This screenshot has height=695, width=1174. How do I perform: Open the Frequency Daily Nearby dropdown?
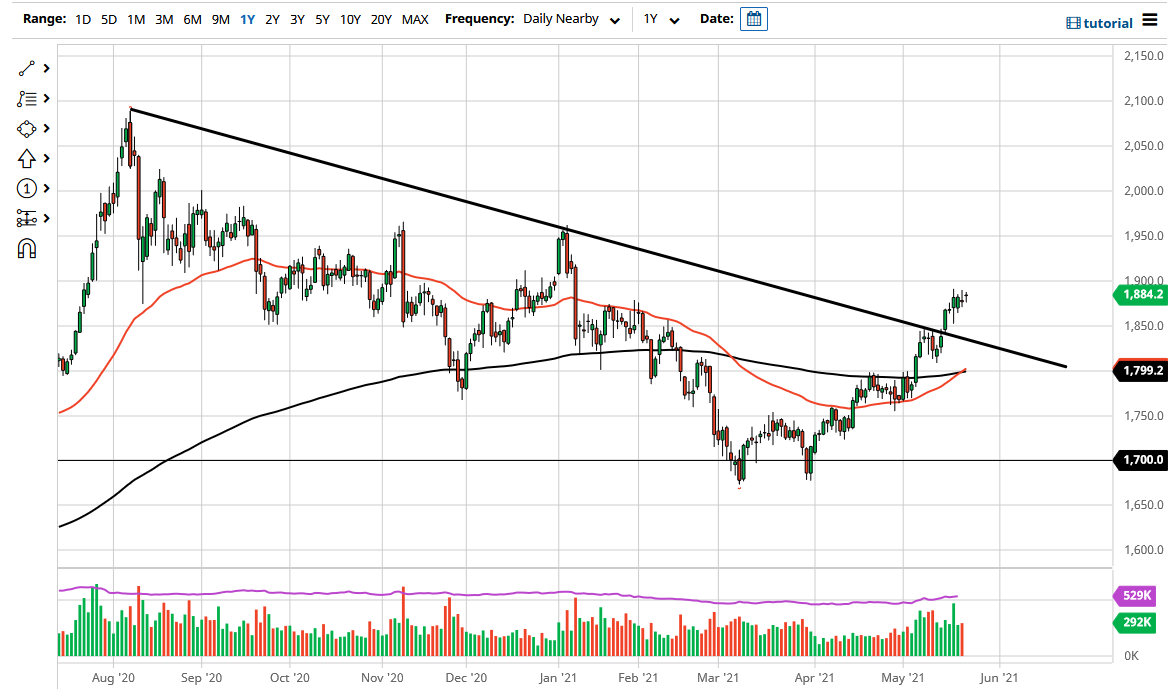571,19
